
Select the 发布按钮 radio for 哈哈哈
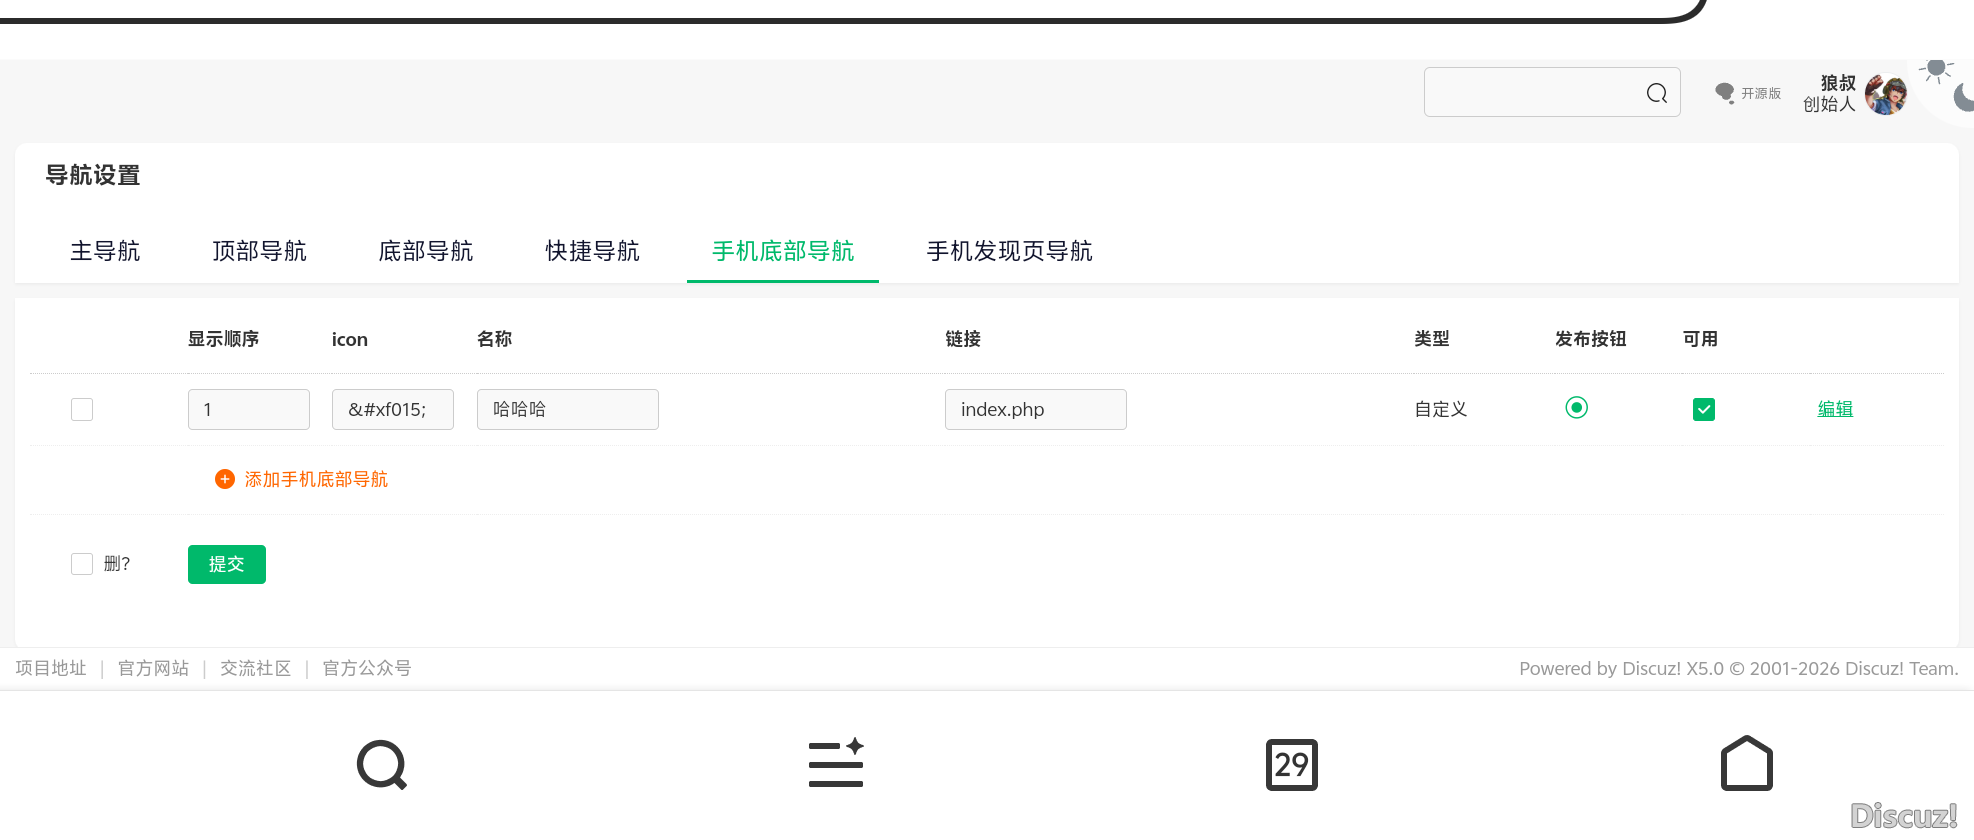coord(1577,407)
